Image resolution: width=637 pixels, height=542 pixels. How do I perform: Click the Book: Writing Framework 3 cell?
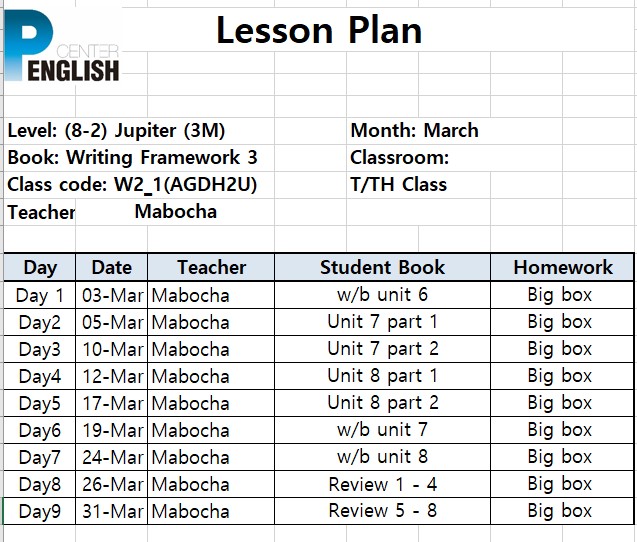coord(132,158)
